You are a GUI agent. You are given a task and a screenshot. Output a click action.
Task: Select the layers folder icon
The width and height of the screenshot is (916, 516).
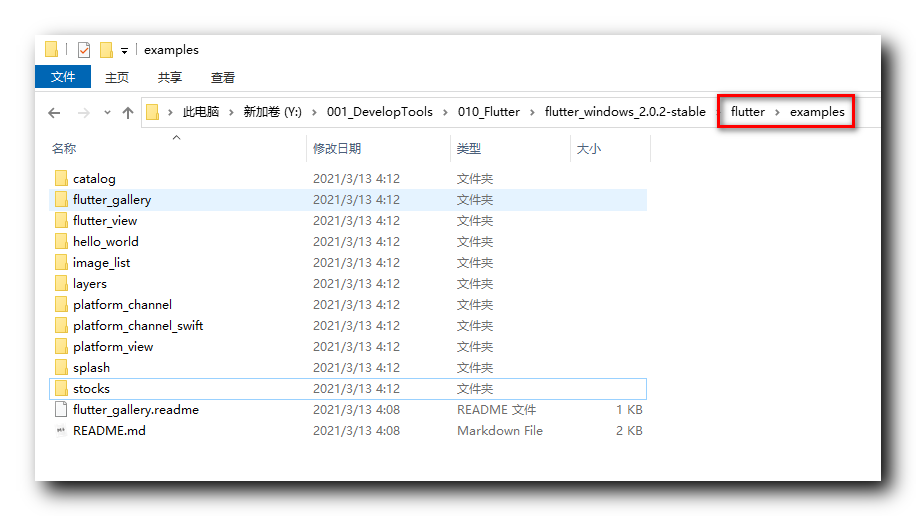pos(61,283)
